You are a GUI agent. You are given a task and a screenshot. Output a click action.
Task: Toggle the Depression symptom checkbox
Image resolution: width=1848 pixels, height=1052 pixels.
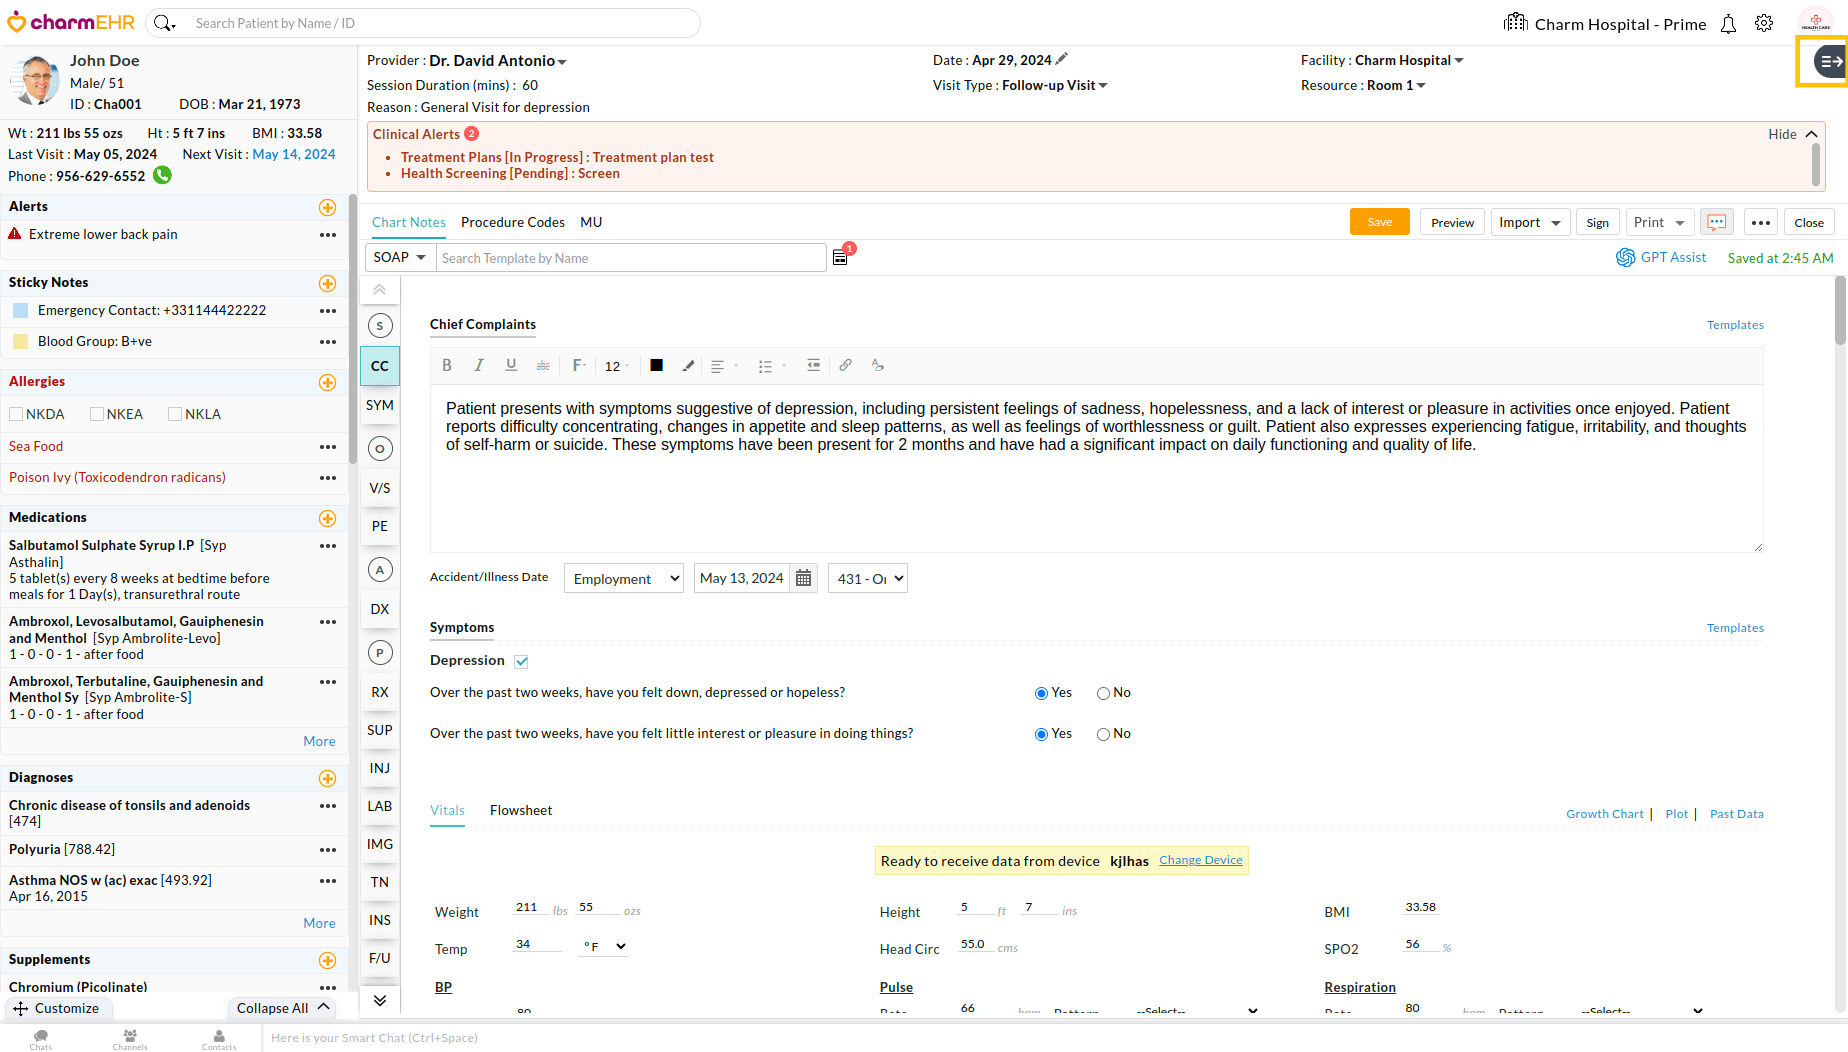coord(521,661)
